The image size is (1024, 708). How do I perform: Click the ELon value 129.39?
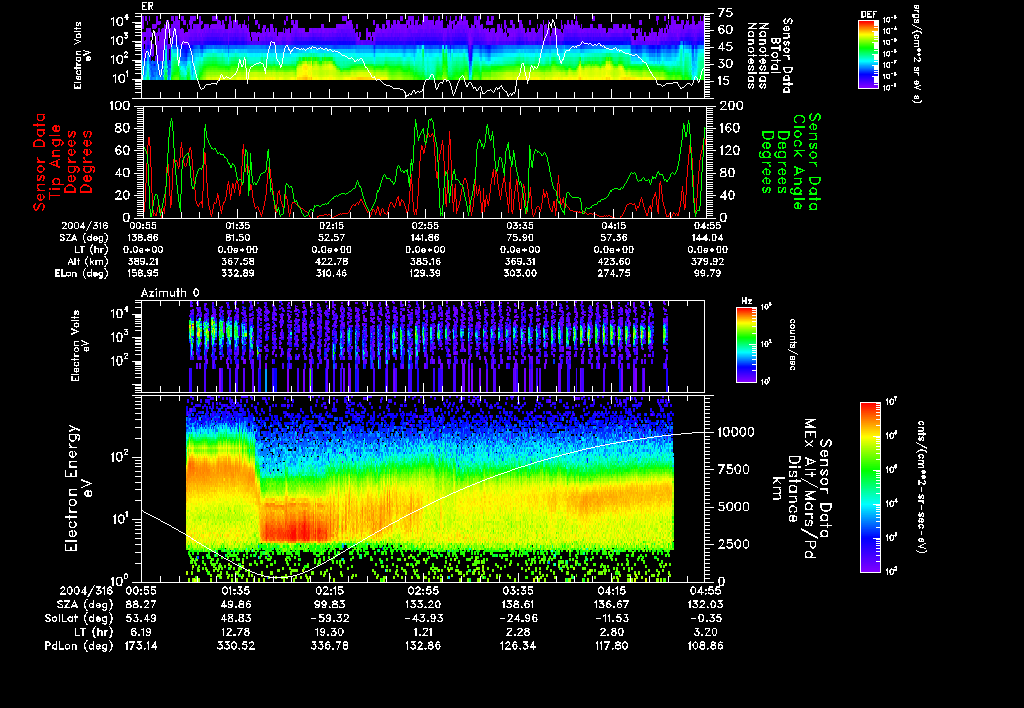point(425,274)
